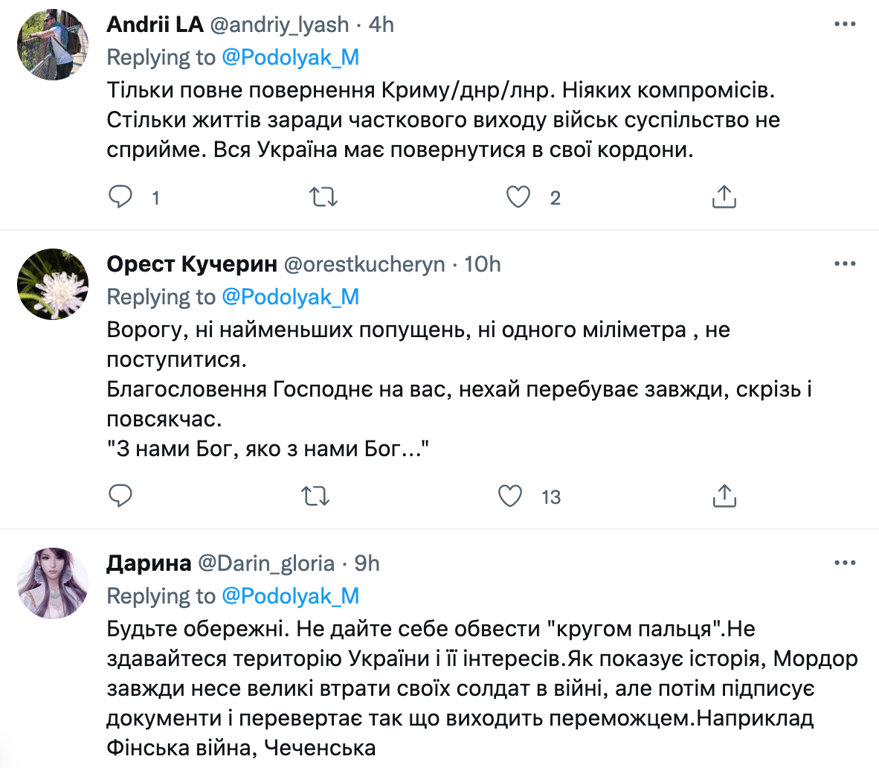Click the 10h timestamp on Орест's tweet
The height and width of the screenshot is (768, 879).
pos(483,265)
